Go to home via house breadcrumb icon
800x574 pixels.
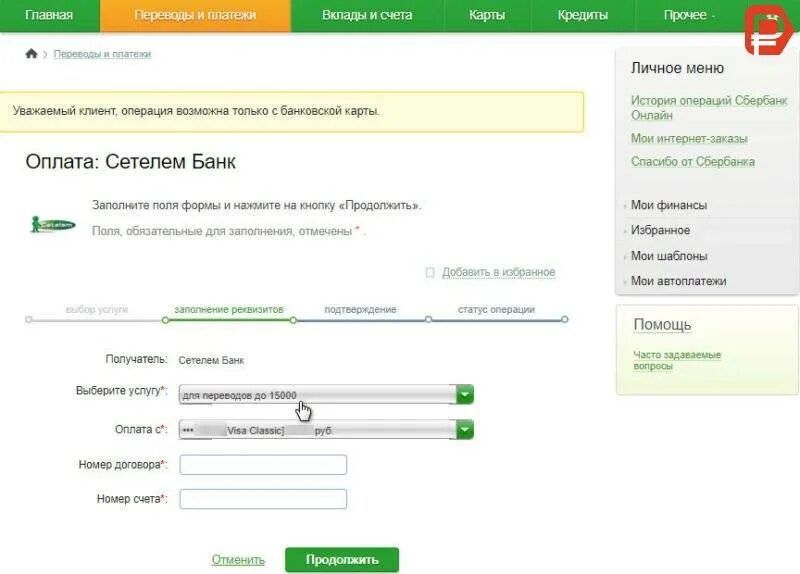(31, 54)
